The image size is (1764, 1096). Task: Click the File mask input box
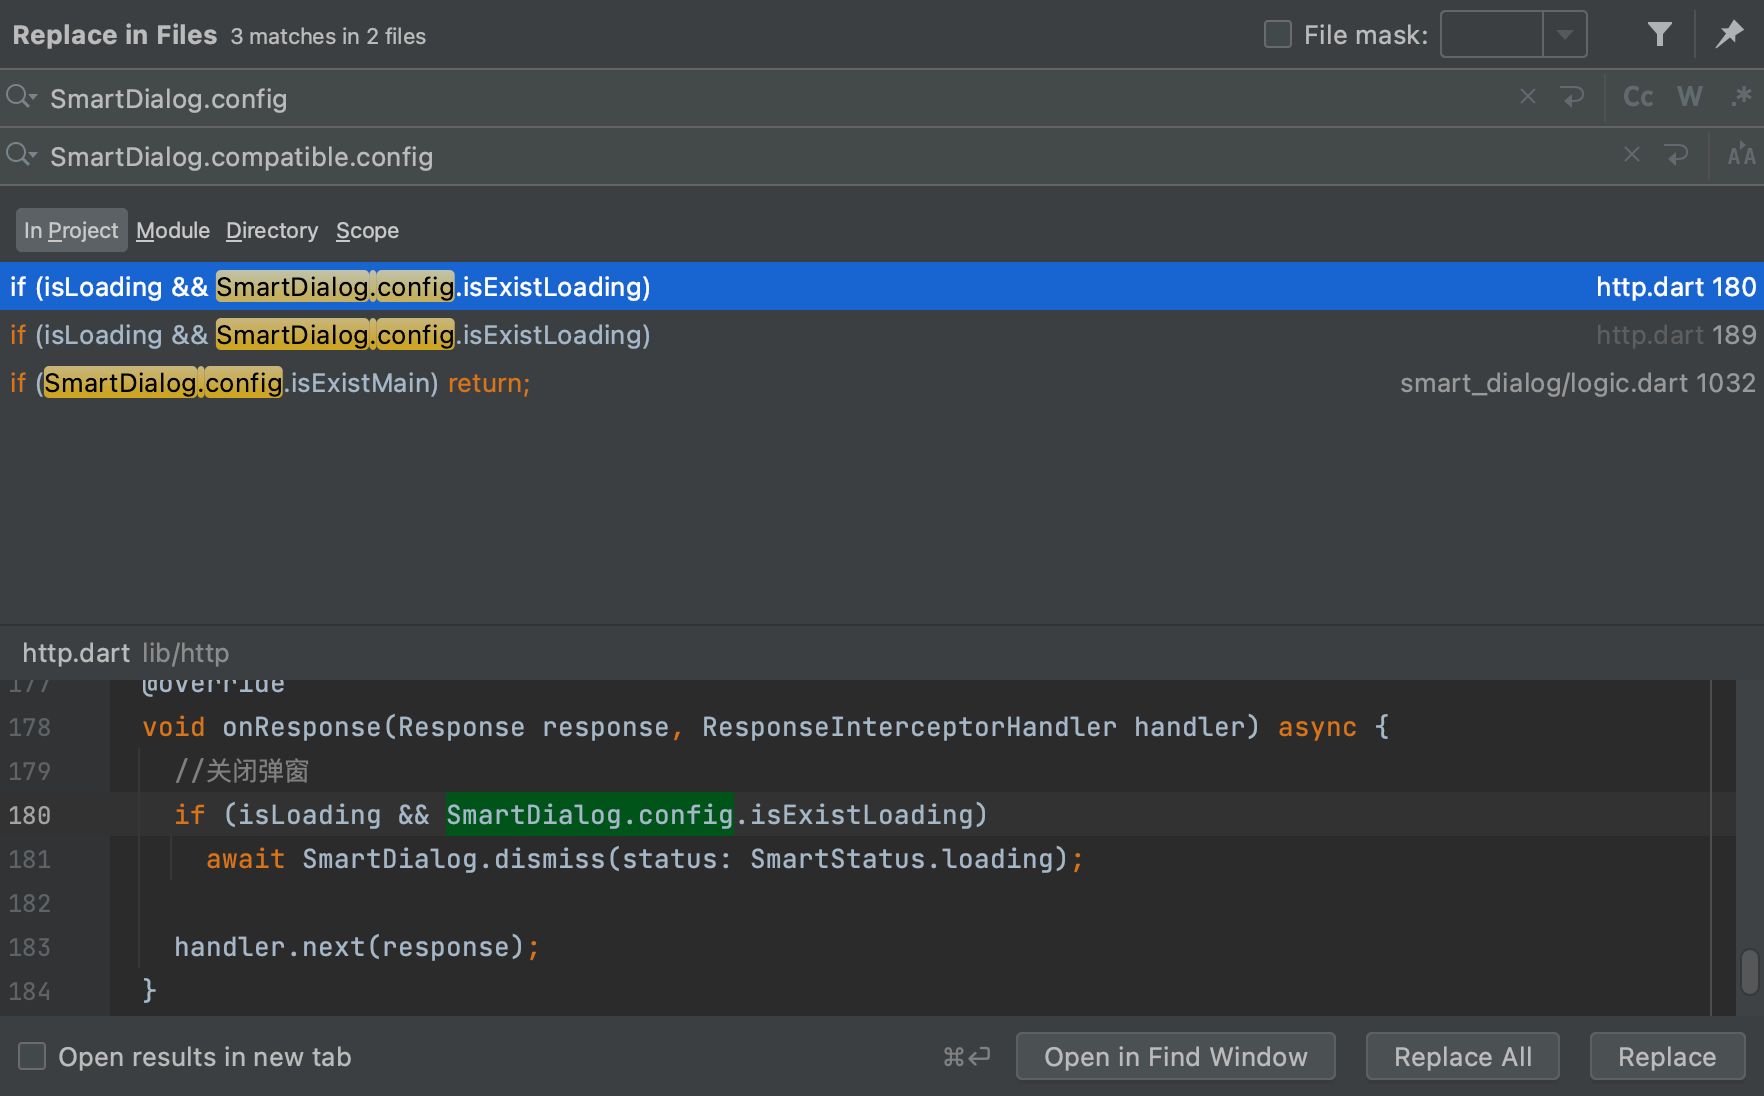tap(1491, 35)
